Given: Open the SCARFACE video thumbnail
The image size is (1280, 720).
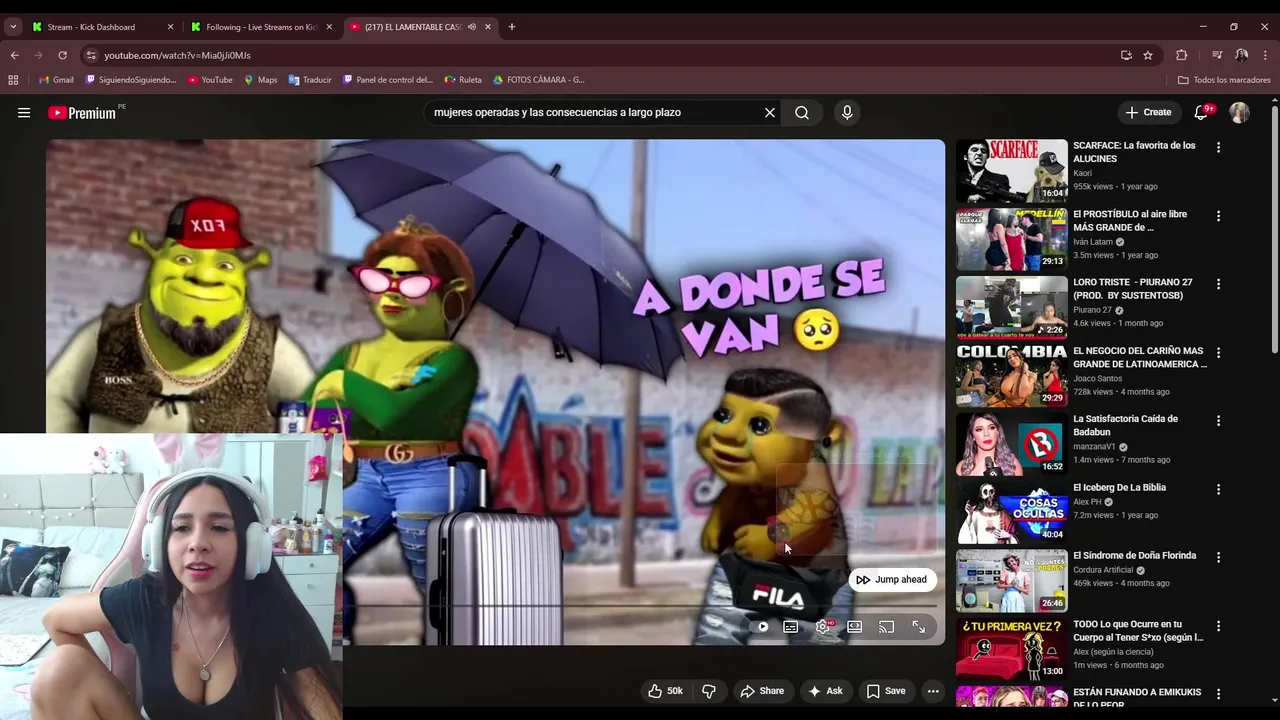Looking at the screenshot, I should tap(1011, 171).
